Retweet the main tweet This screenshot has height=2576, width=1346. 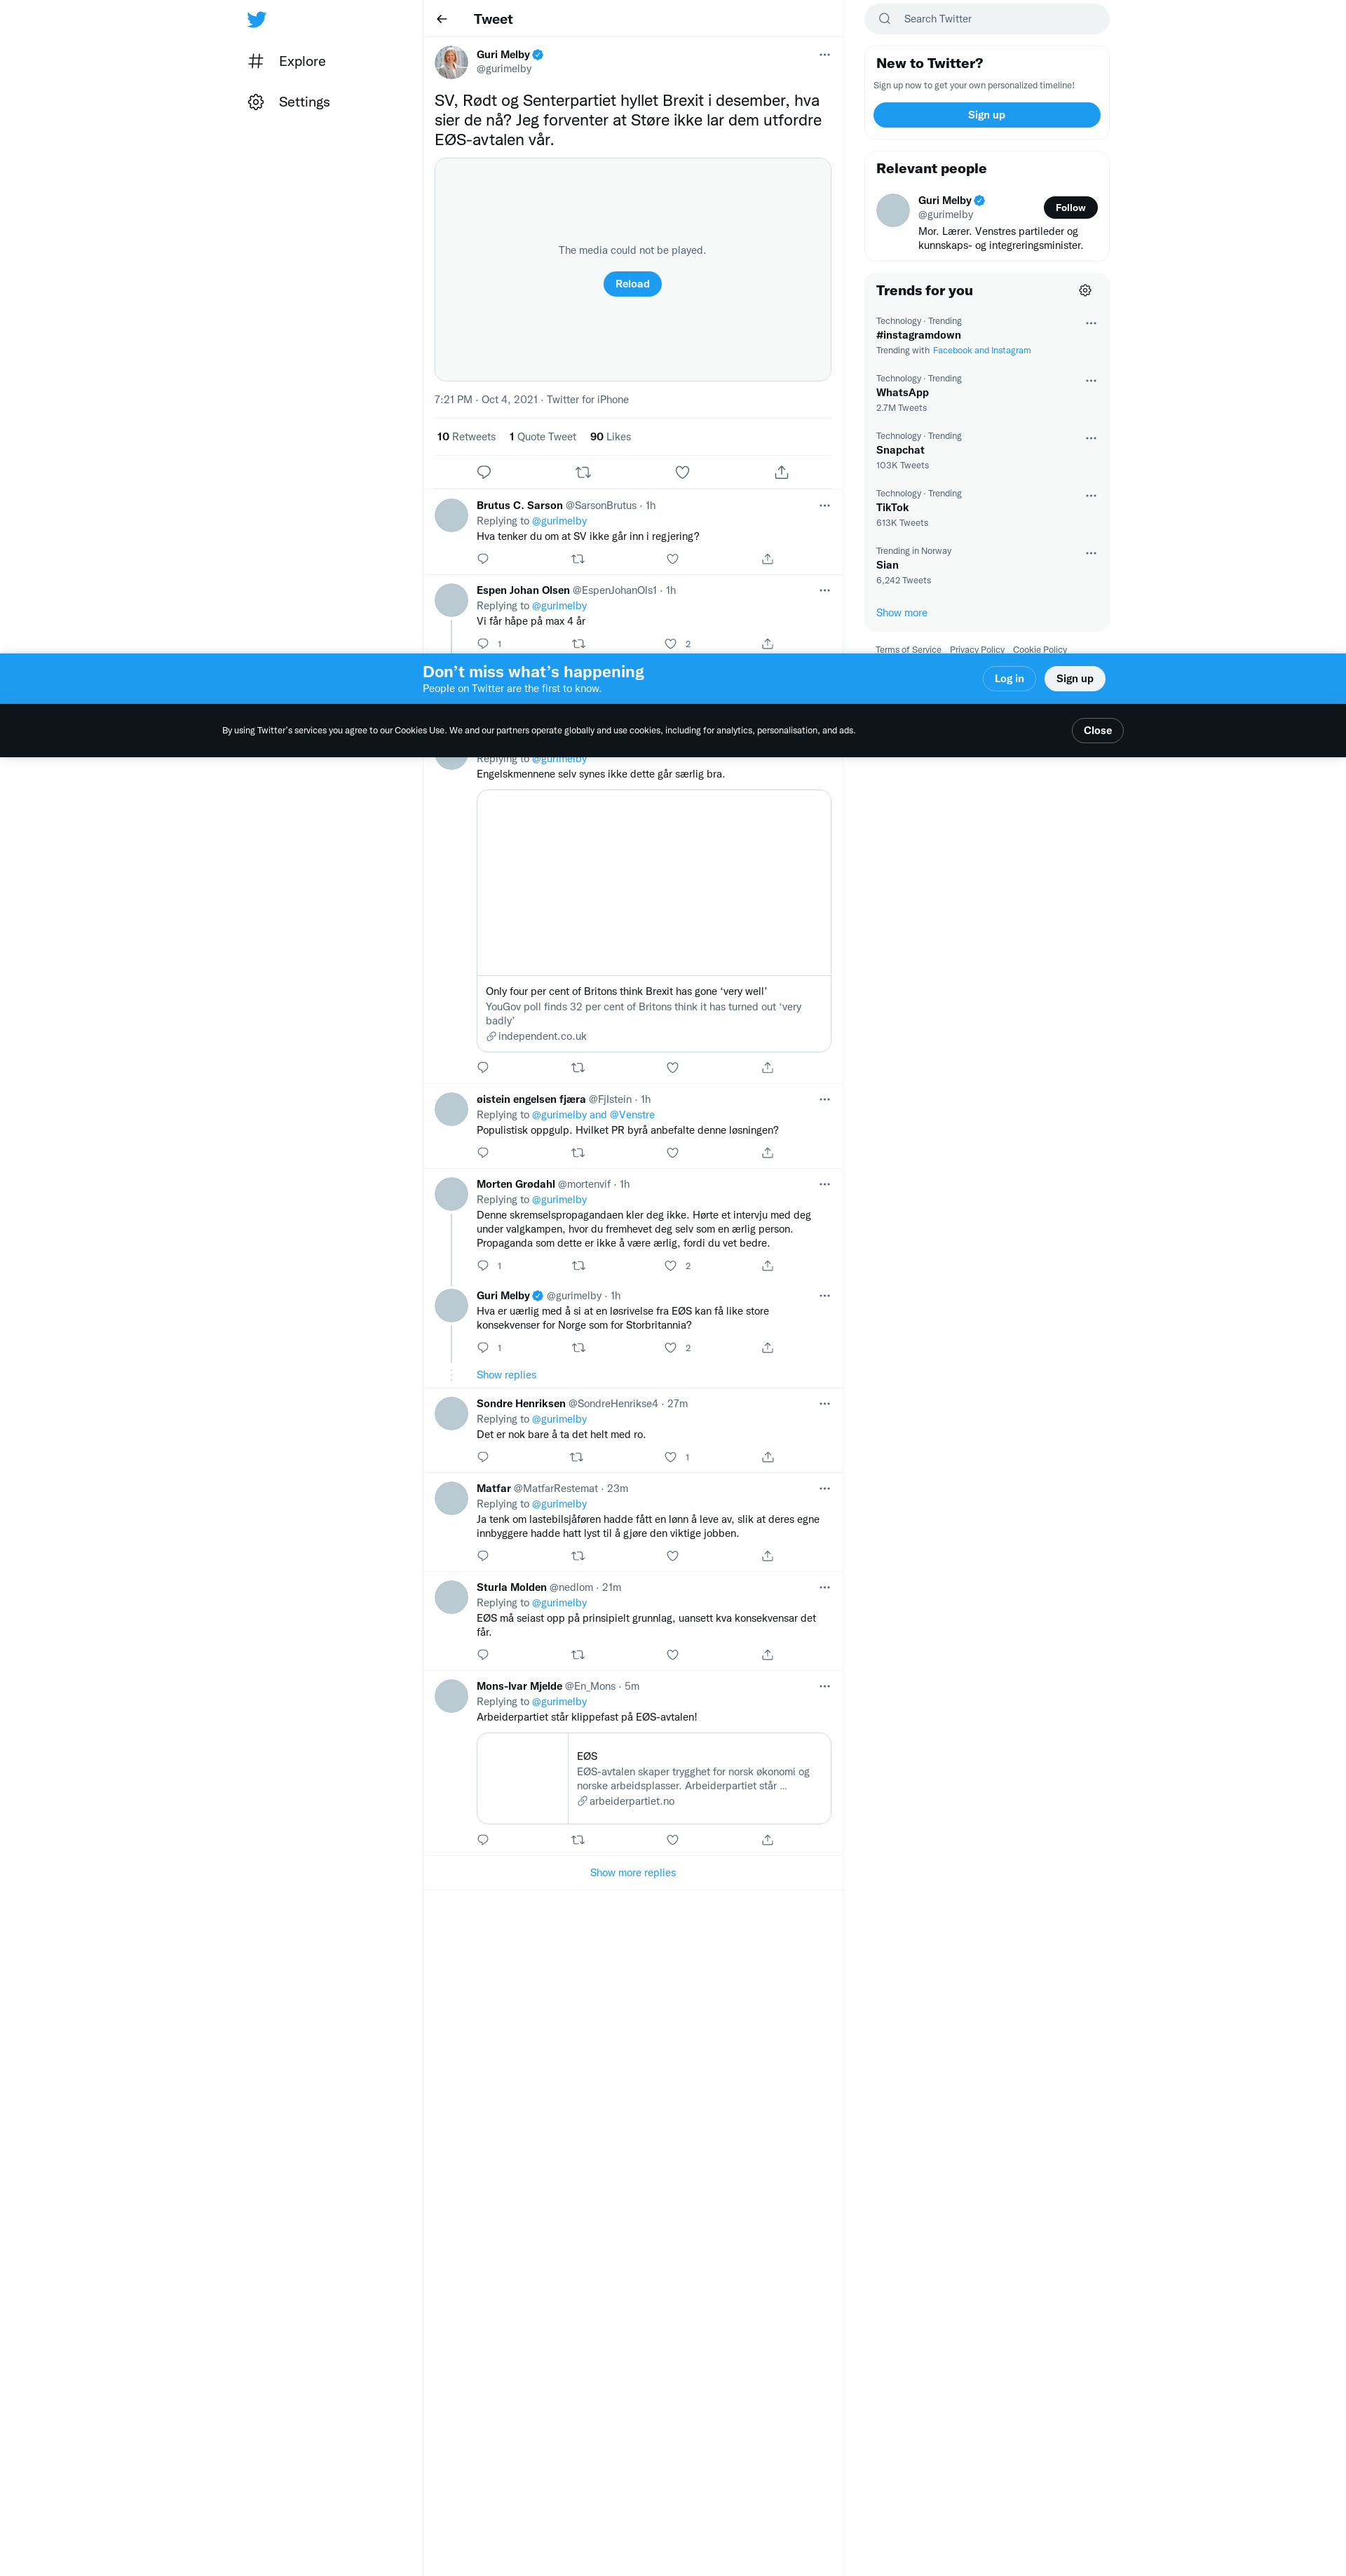tap(583, 472)
